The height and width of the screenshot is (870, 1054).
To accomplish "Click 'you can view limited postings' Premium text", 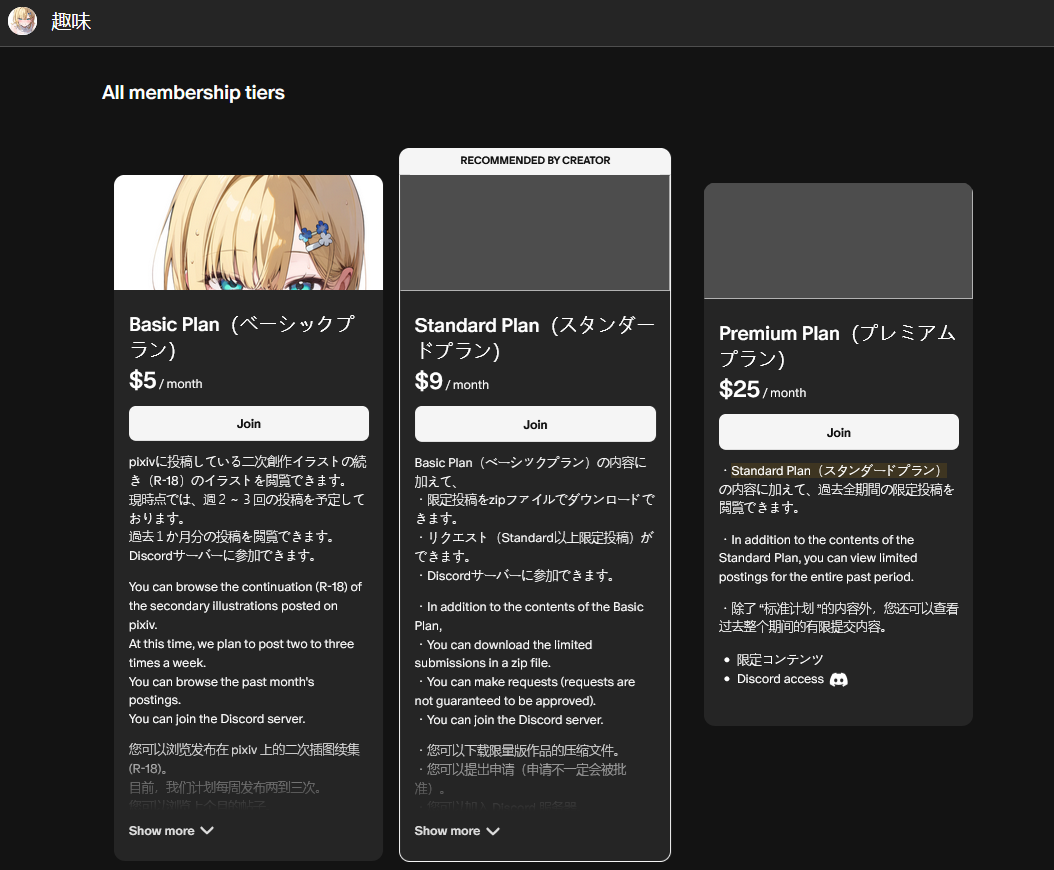I will point(817,567).
